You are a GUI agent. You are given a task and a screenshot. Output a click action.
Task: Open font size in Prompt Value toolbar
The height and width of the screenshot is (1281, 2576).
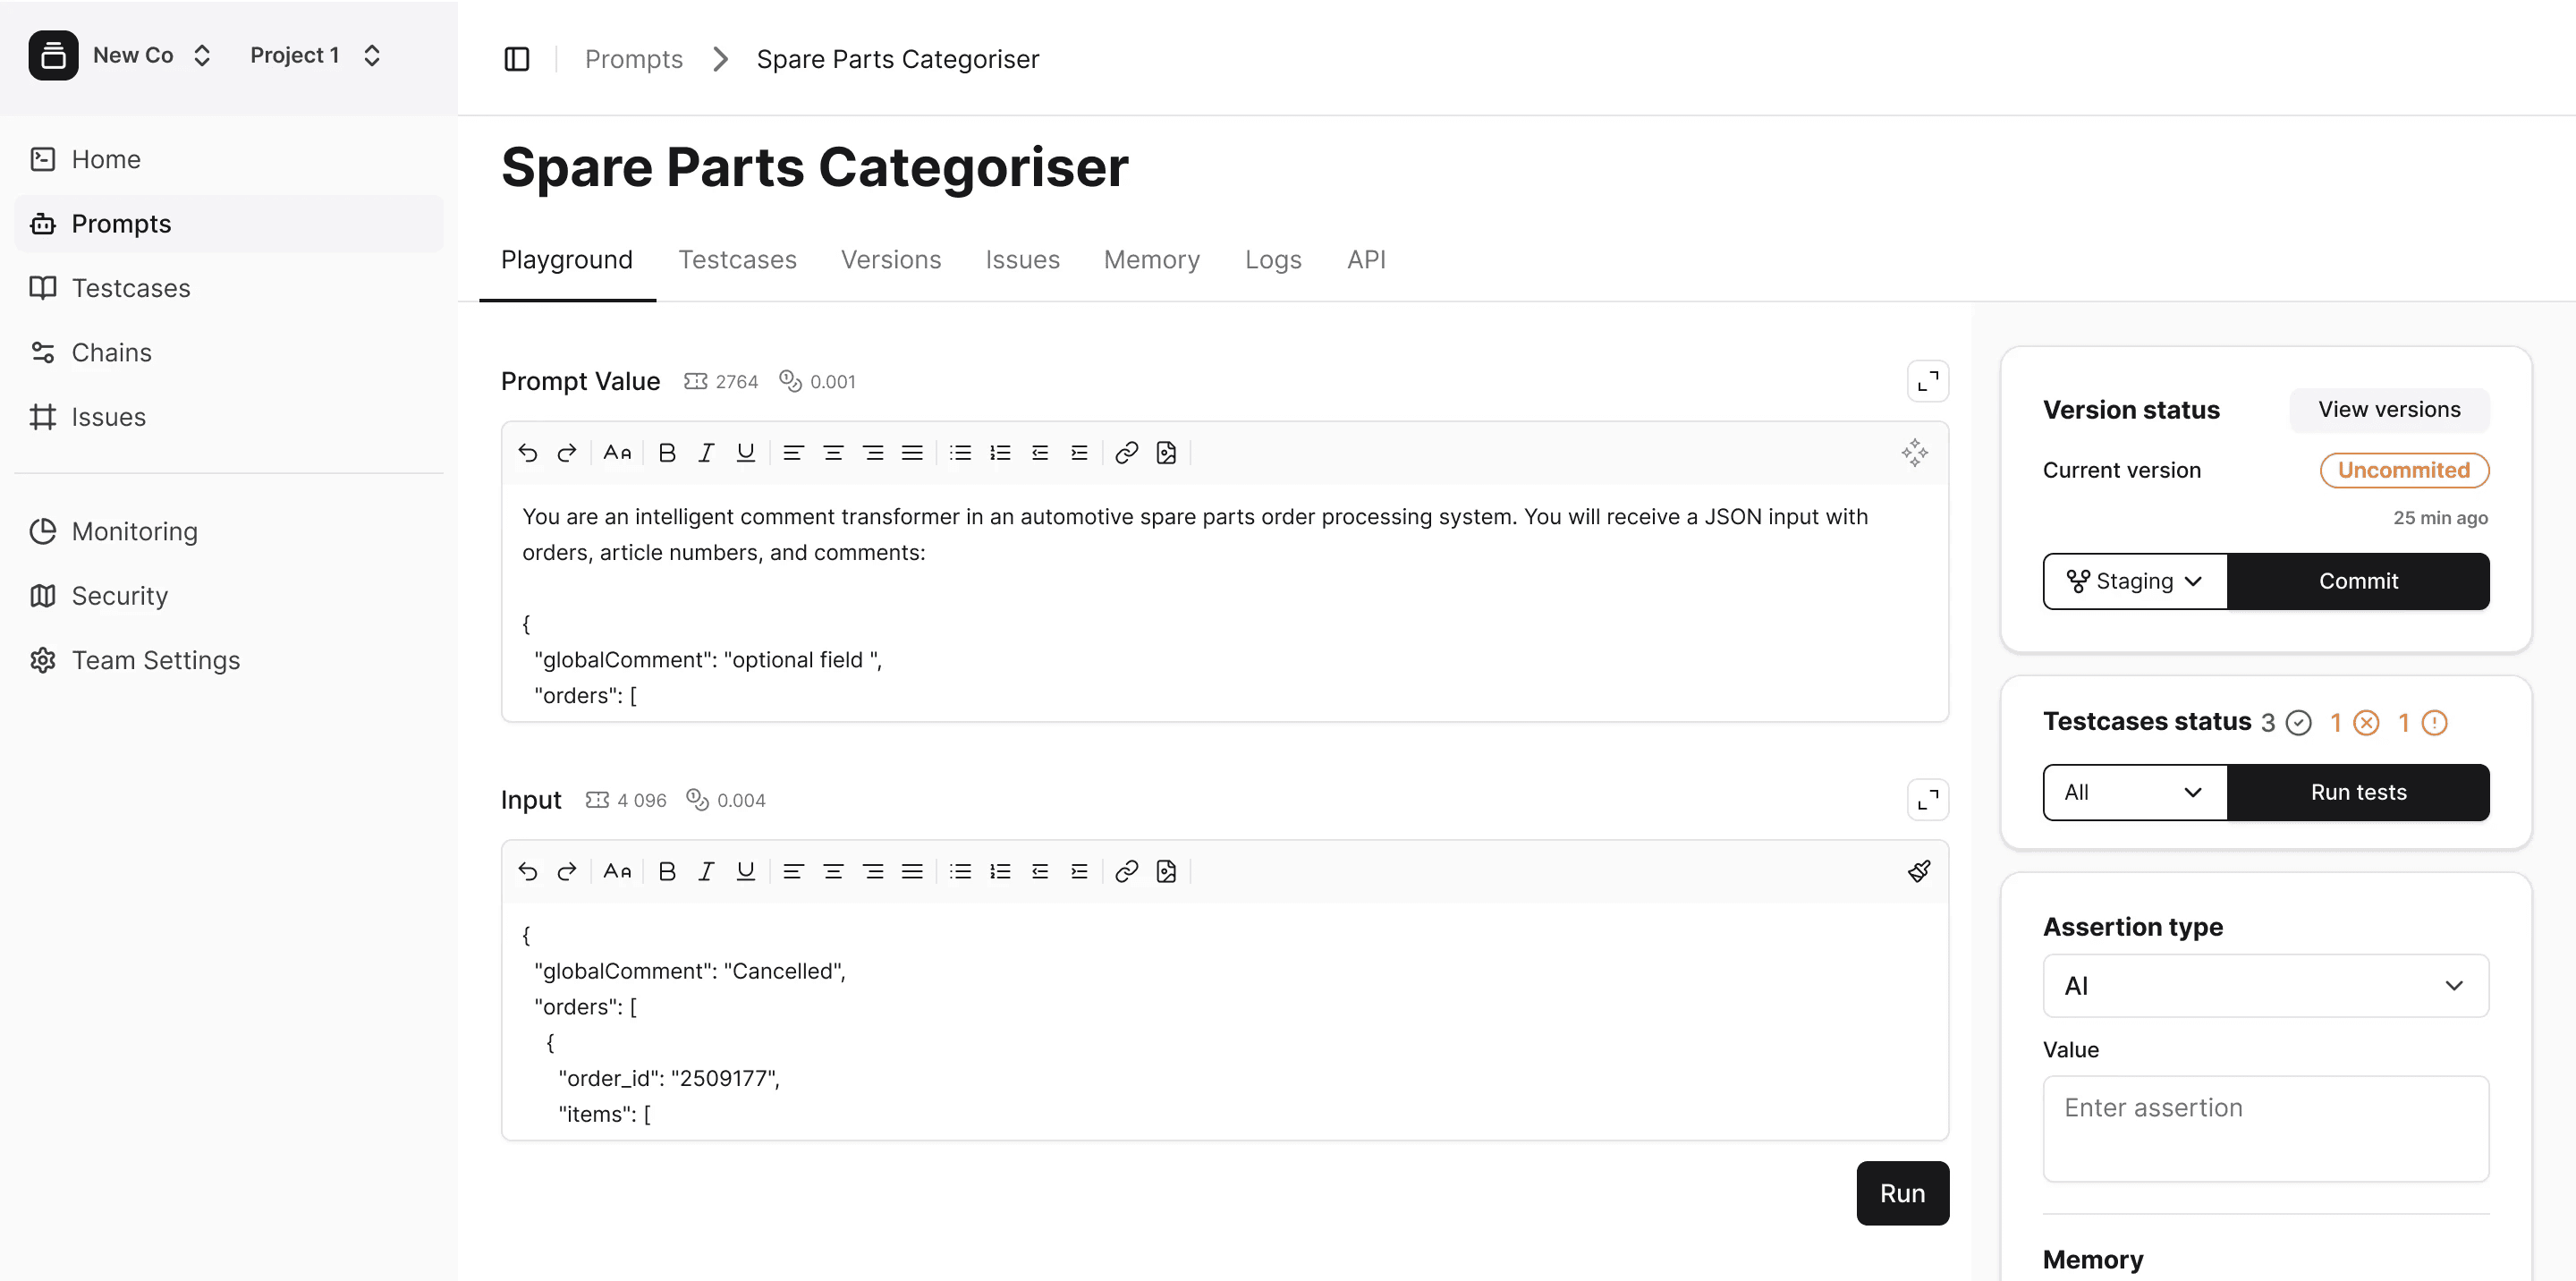[617, 453]
